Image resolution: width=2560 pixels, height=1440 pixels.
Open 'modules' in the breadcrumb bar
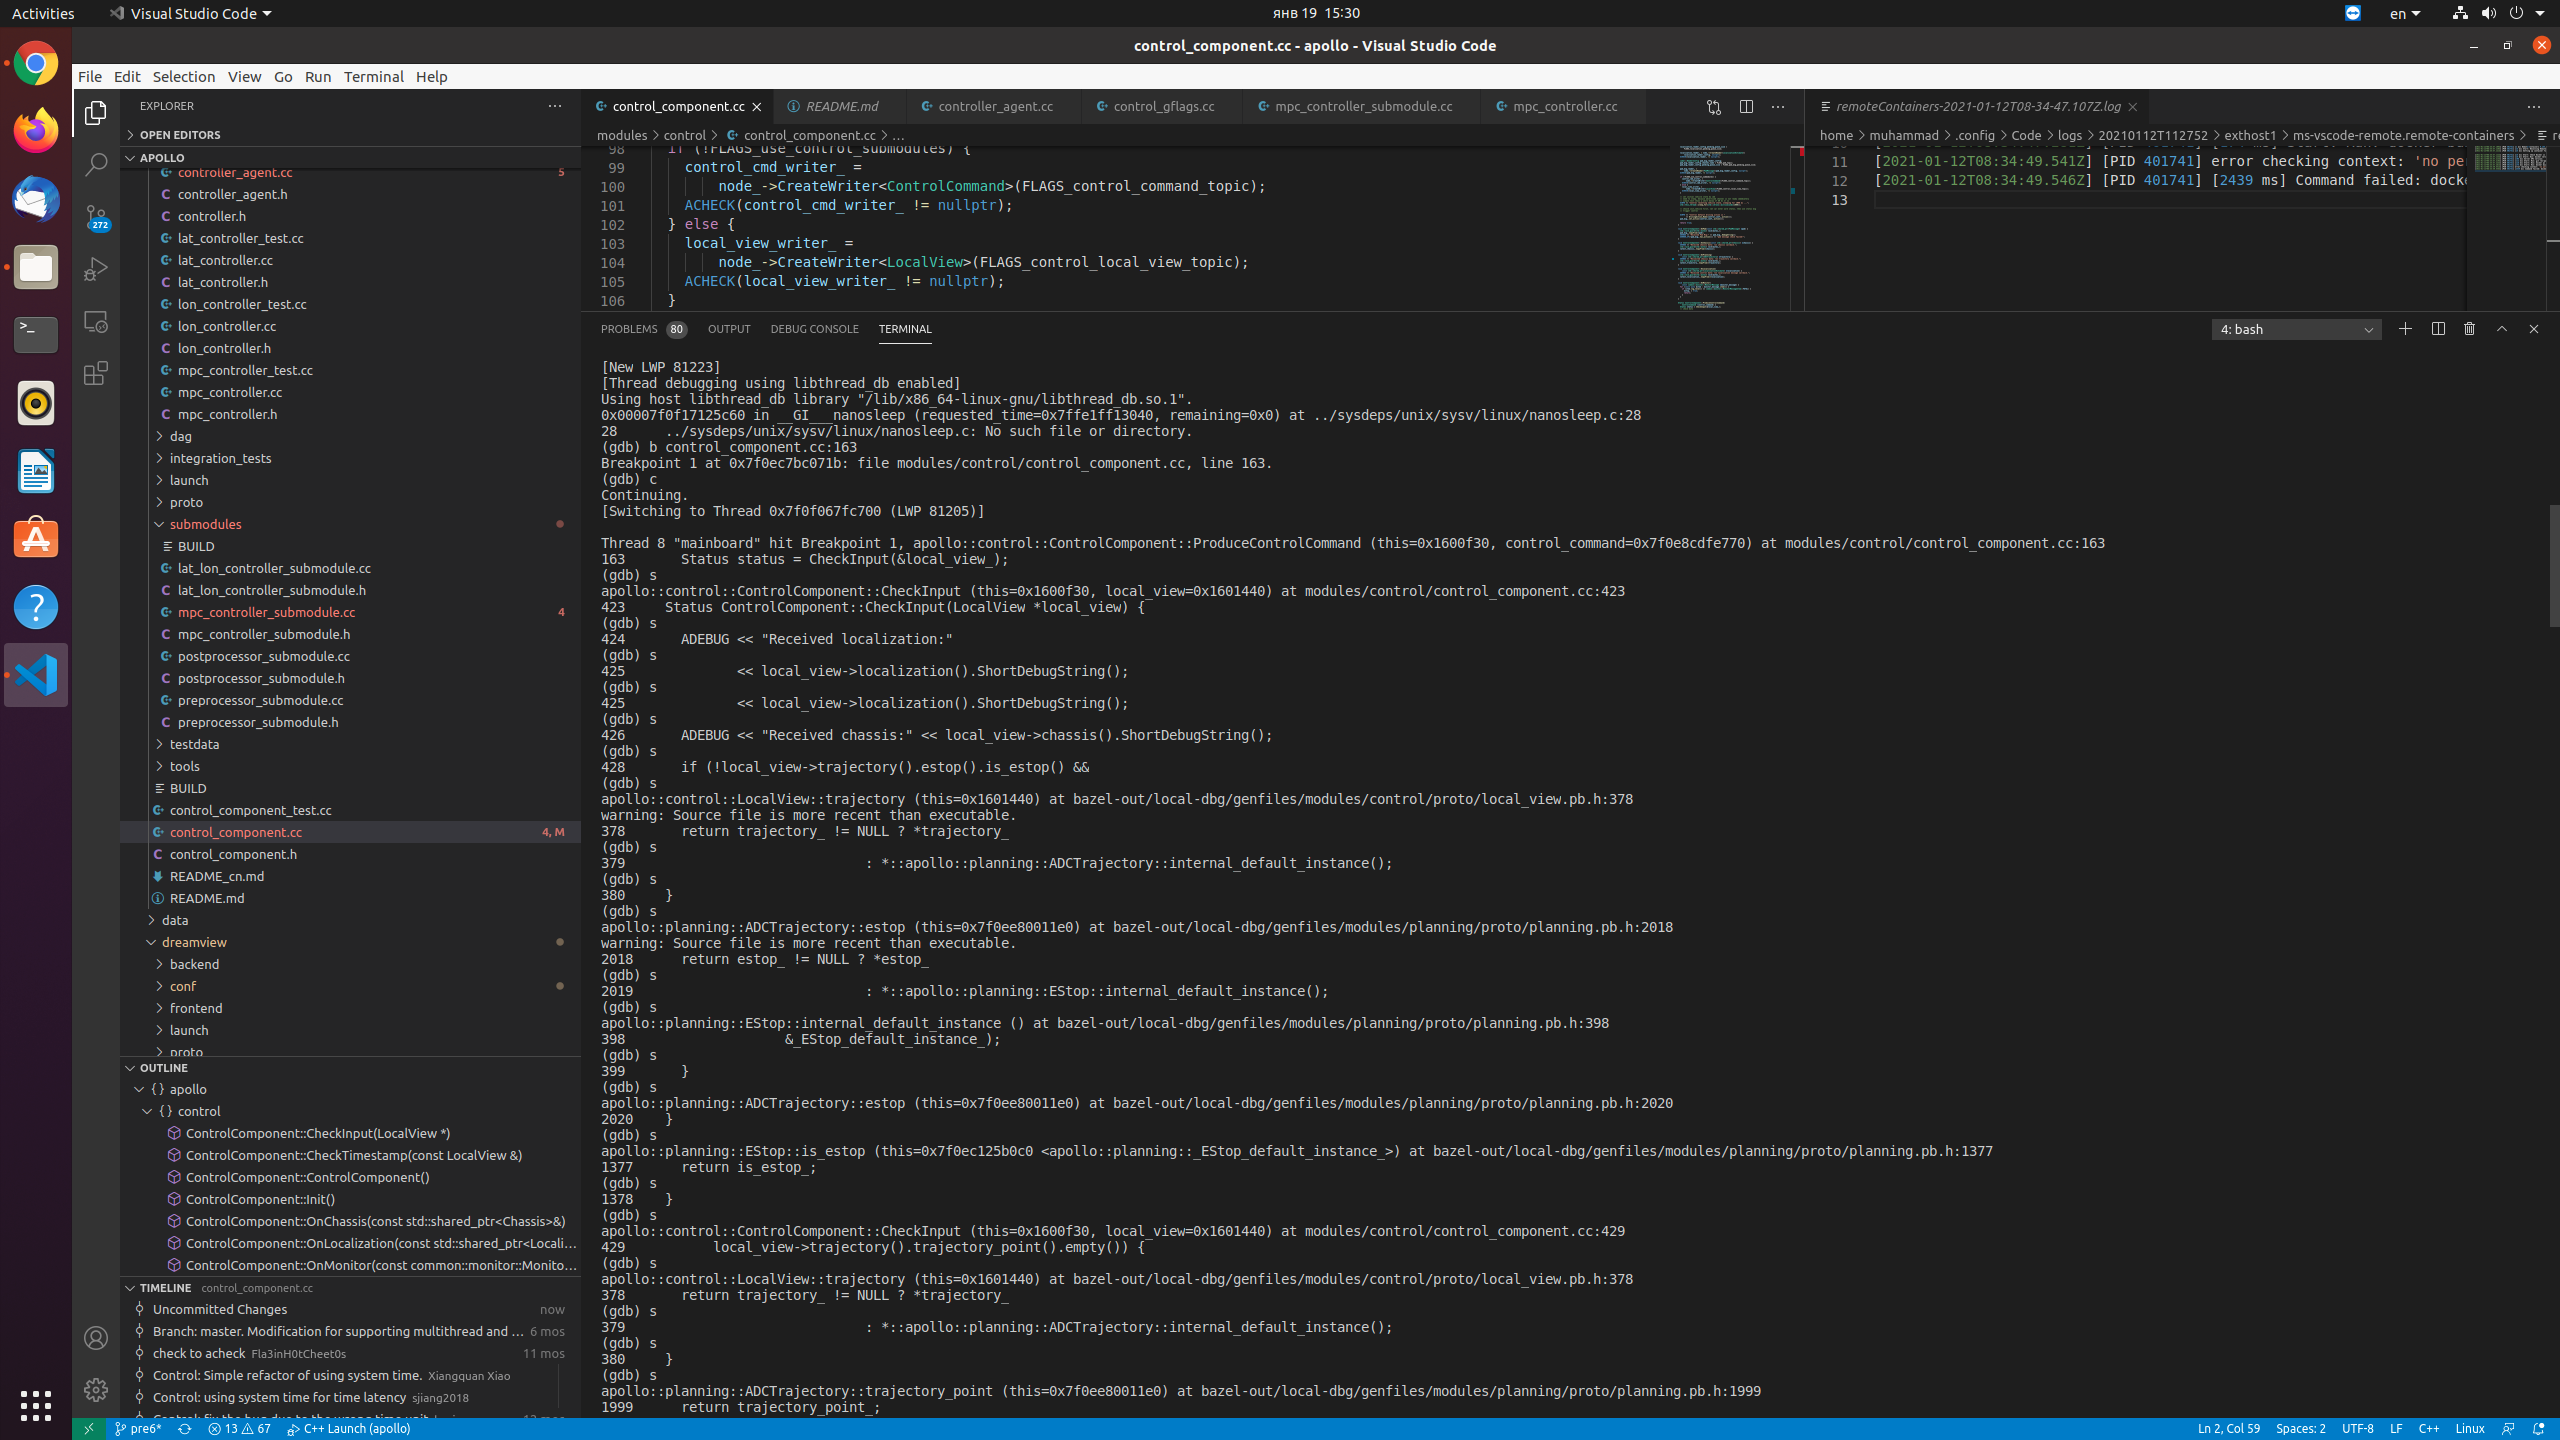(x=624, y=135)
